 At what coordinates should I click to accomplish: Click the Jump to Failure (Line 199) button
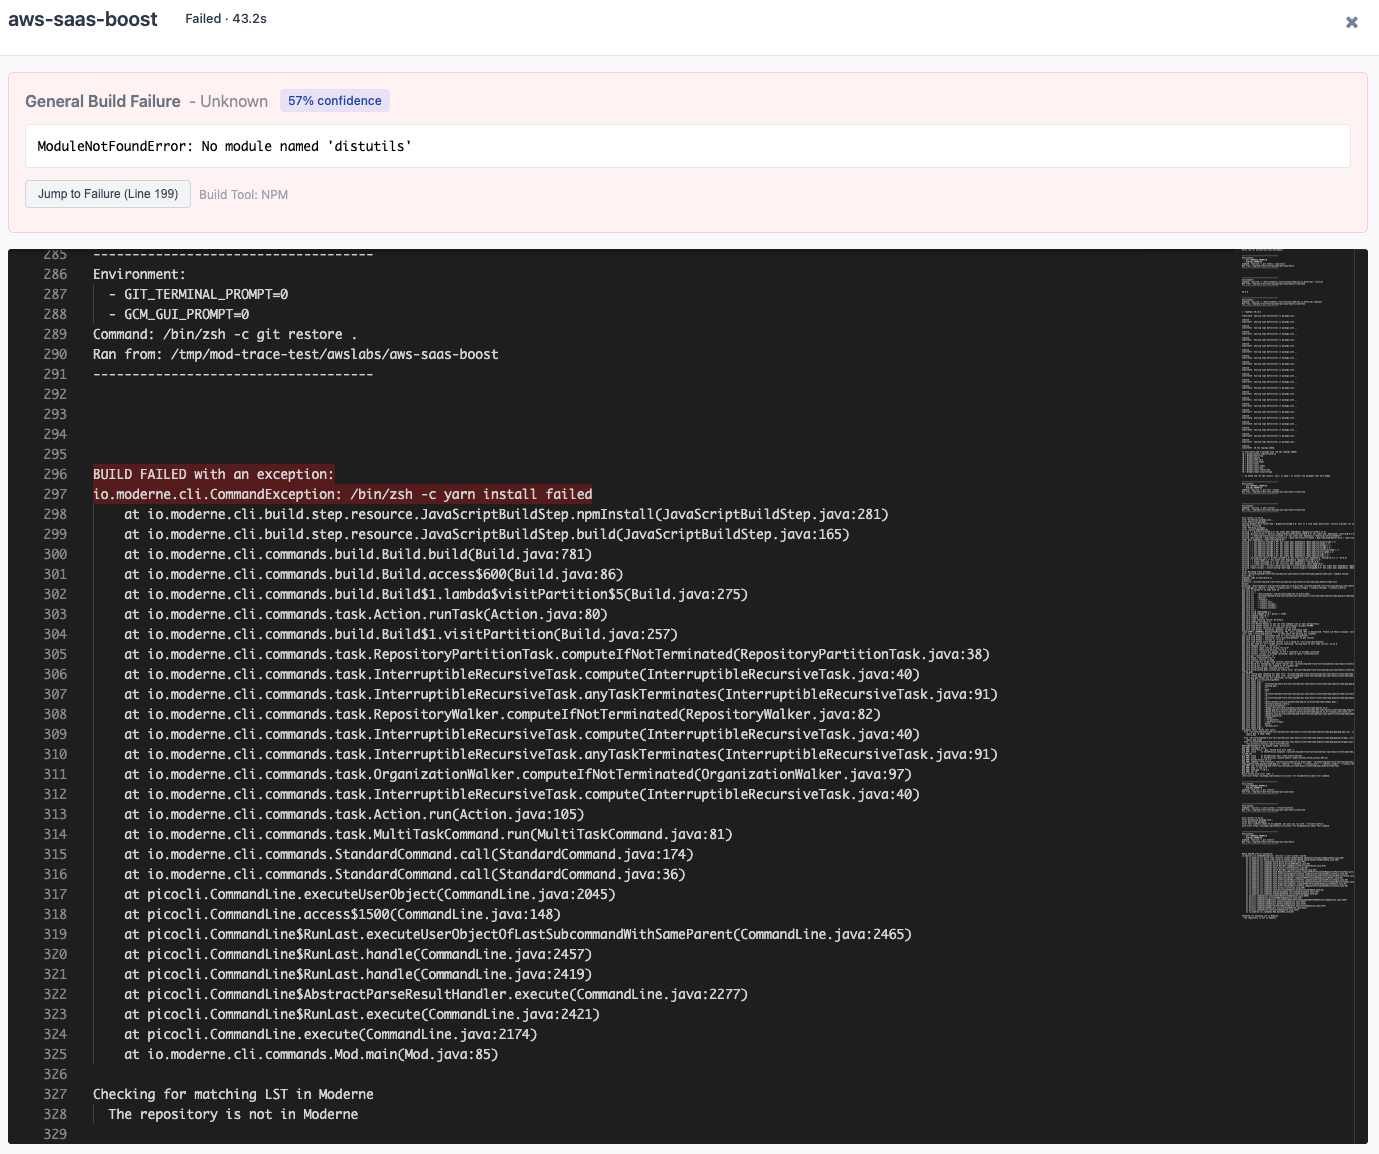107,193
